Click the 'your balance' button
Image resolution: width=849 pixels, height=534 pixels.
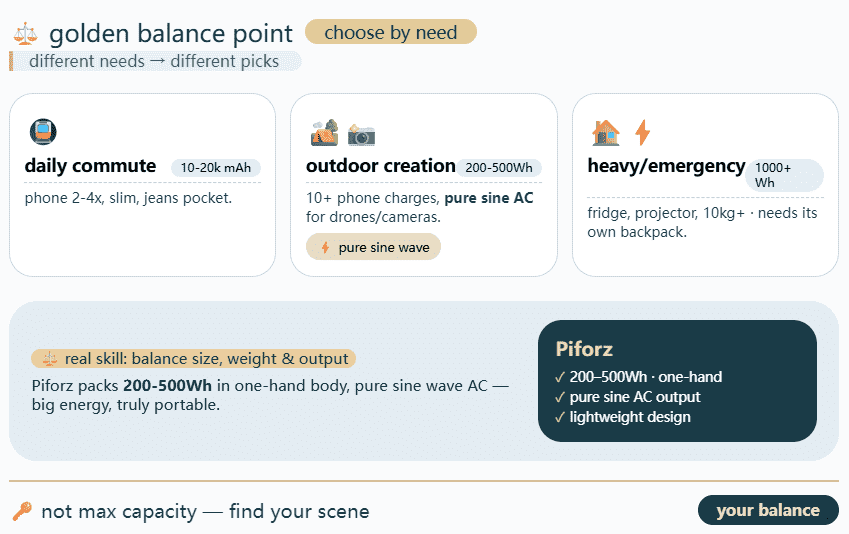click(x=767, y=510)
